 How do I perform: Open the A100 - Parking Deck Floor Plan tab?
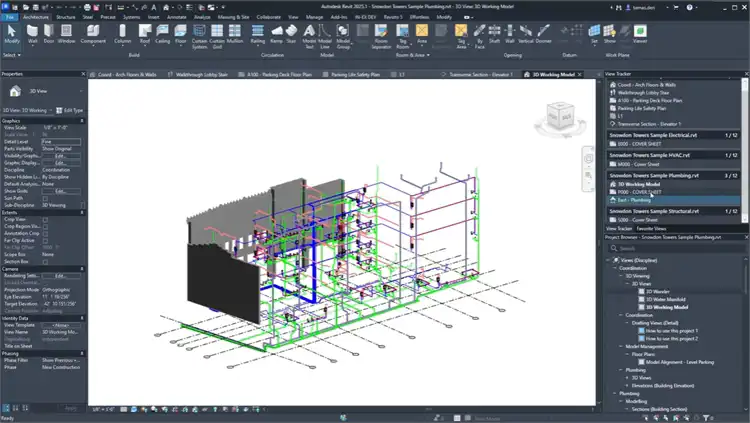pyautogui.click(x=275, y=75)
